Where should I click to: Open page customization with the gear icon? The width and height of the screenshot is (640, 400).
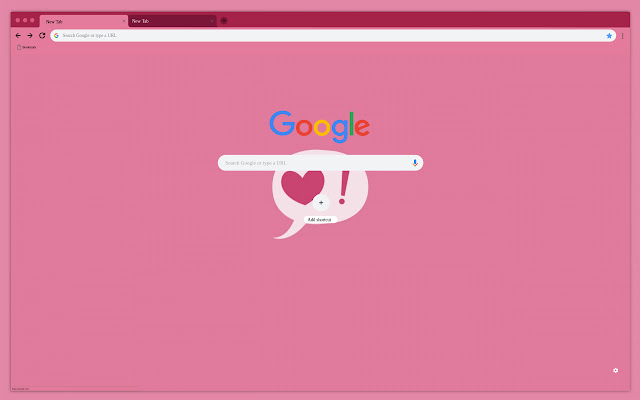pyautogui.click(x=616, y=370)
